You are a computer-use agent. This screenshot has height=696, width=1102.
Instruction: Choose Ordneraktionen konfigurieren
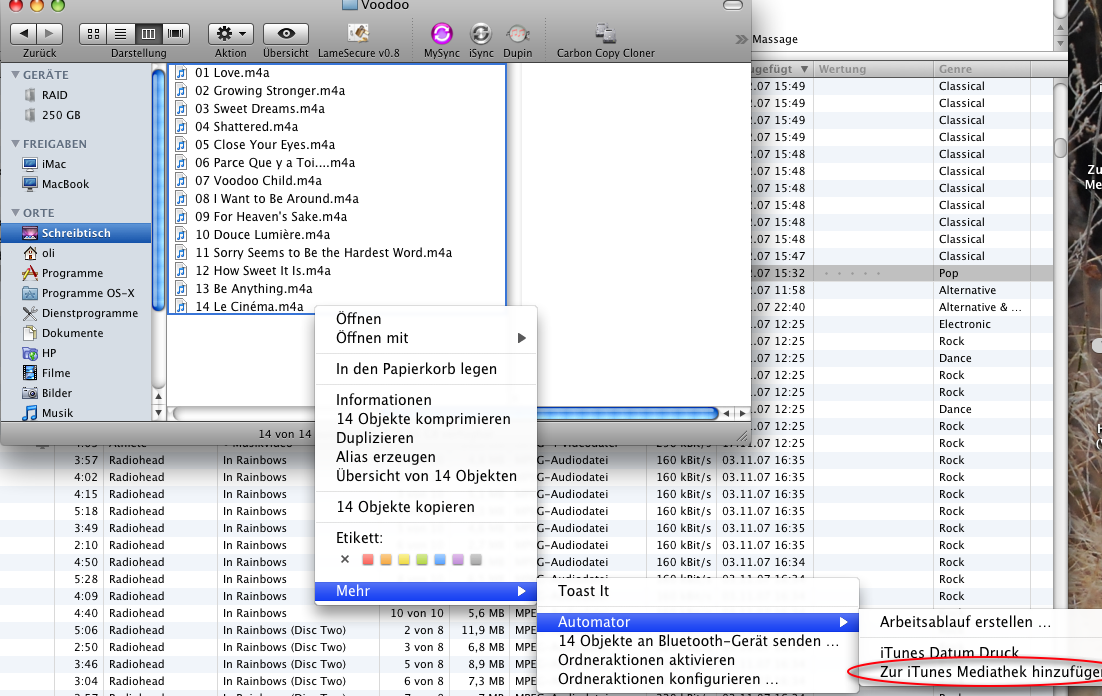point(698,679)
